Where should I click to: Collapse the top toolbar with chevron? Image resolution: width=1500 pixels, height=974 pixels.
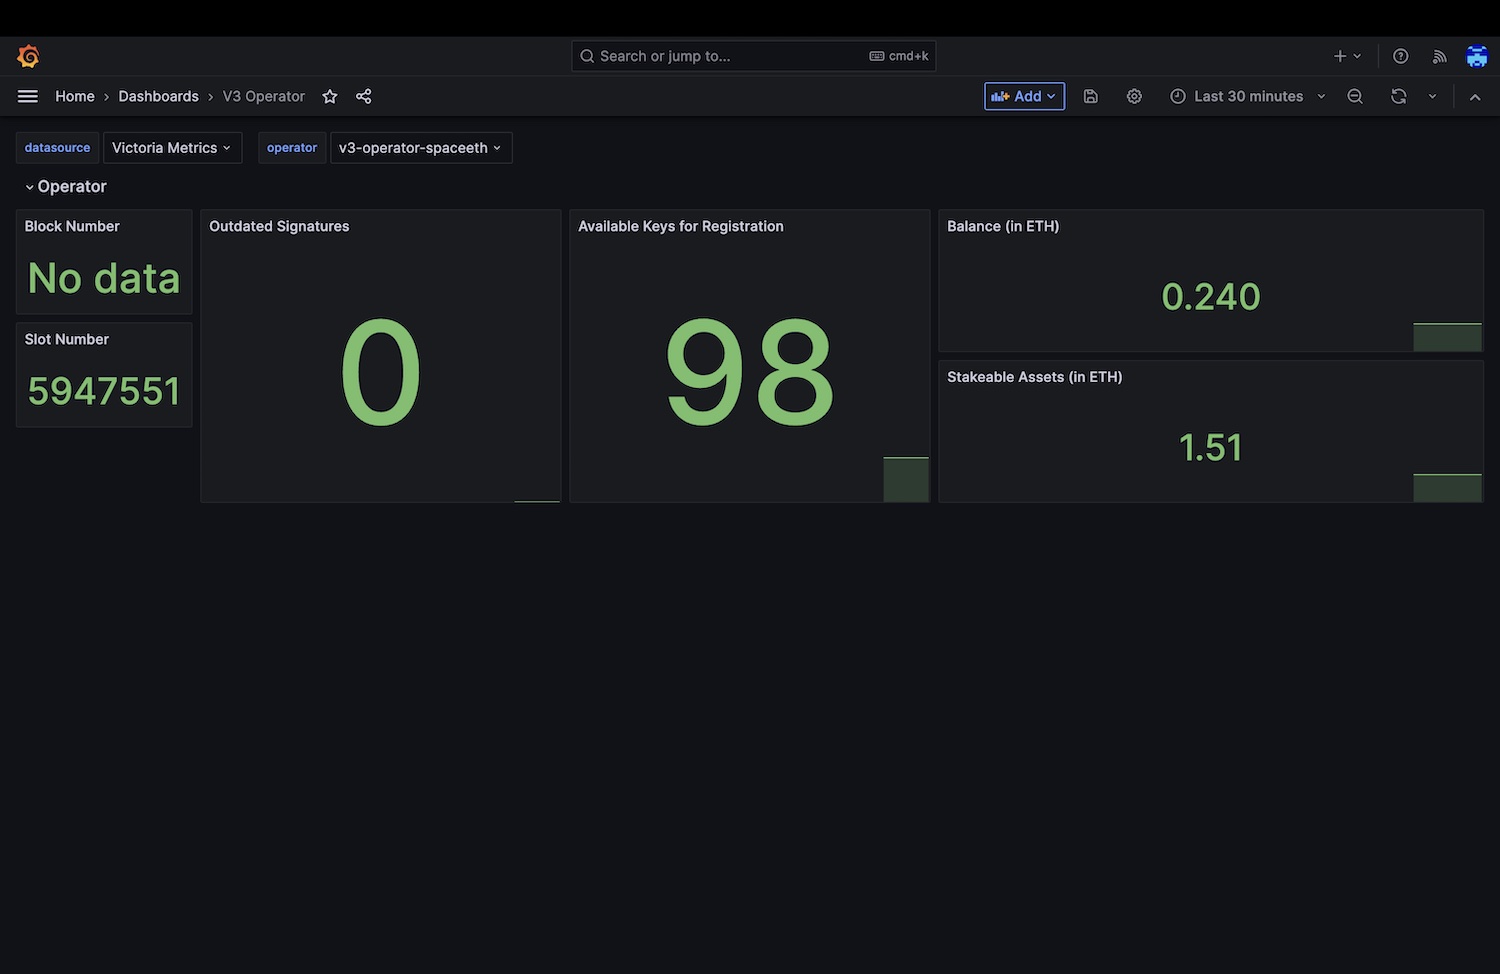pyautogui.click(x=1475, y=96)
